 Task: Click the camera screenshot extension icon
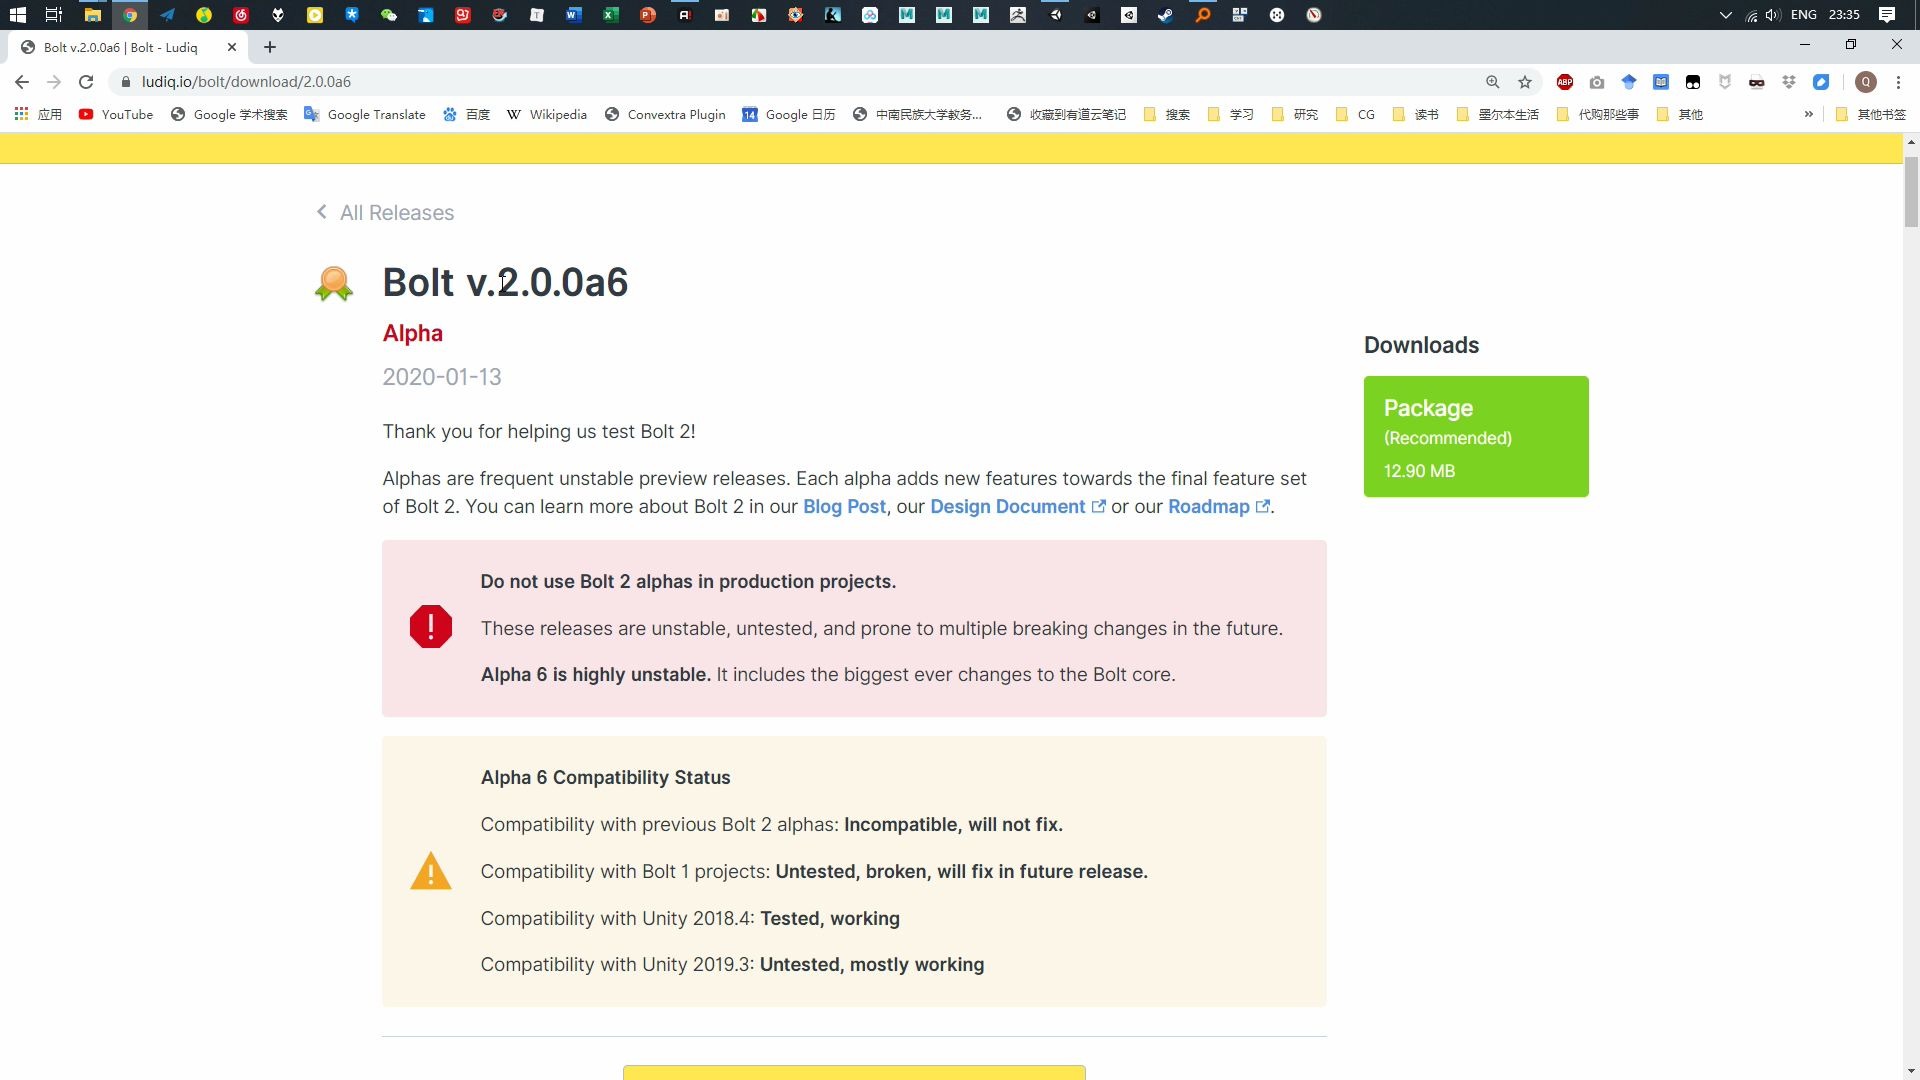1597,82
